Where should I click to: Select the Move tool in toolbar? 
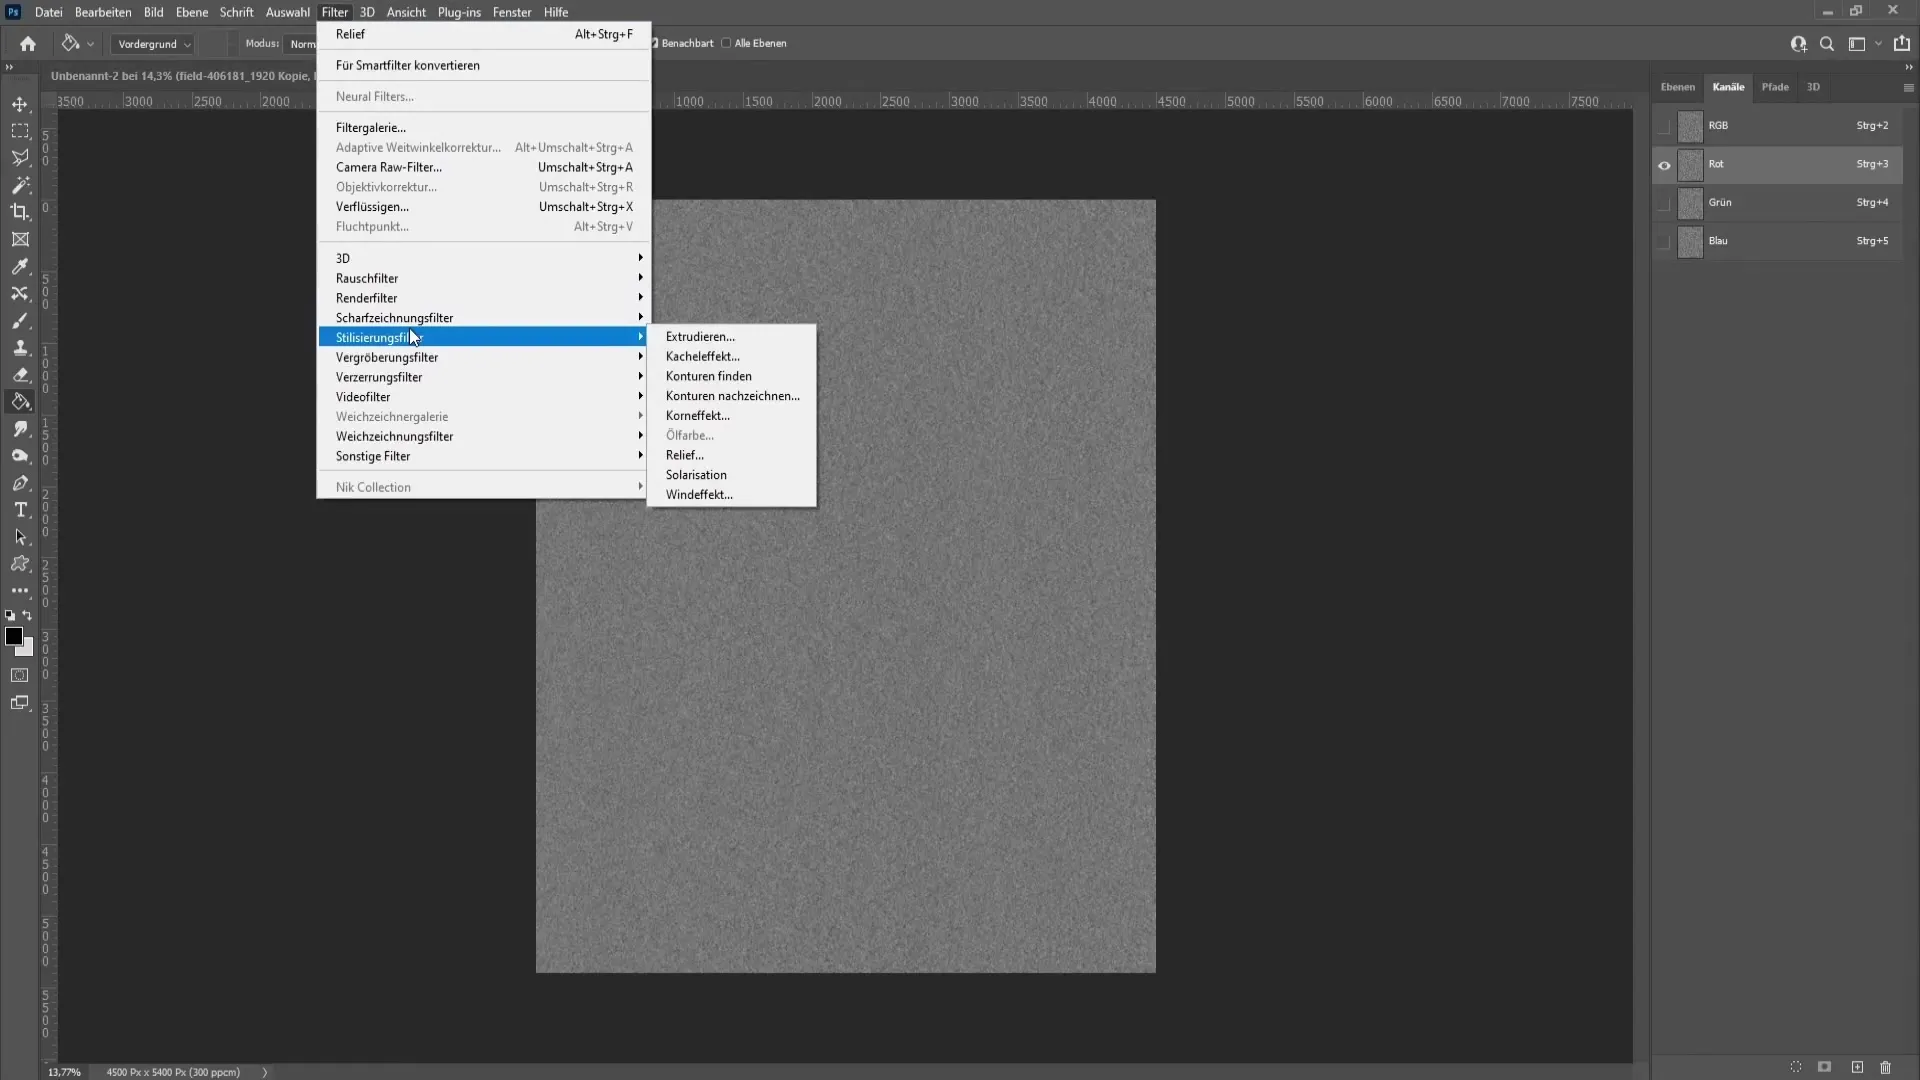pyautogui.click(x=20, y=103)
